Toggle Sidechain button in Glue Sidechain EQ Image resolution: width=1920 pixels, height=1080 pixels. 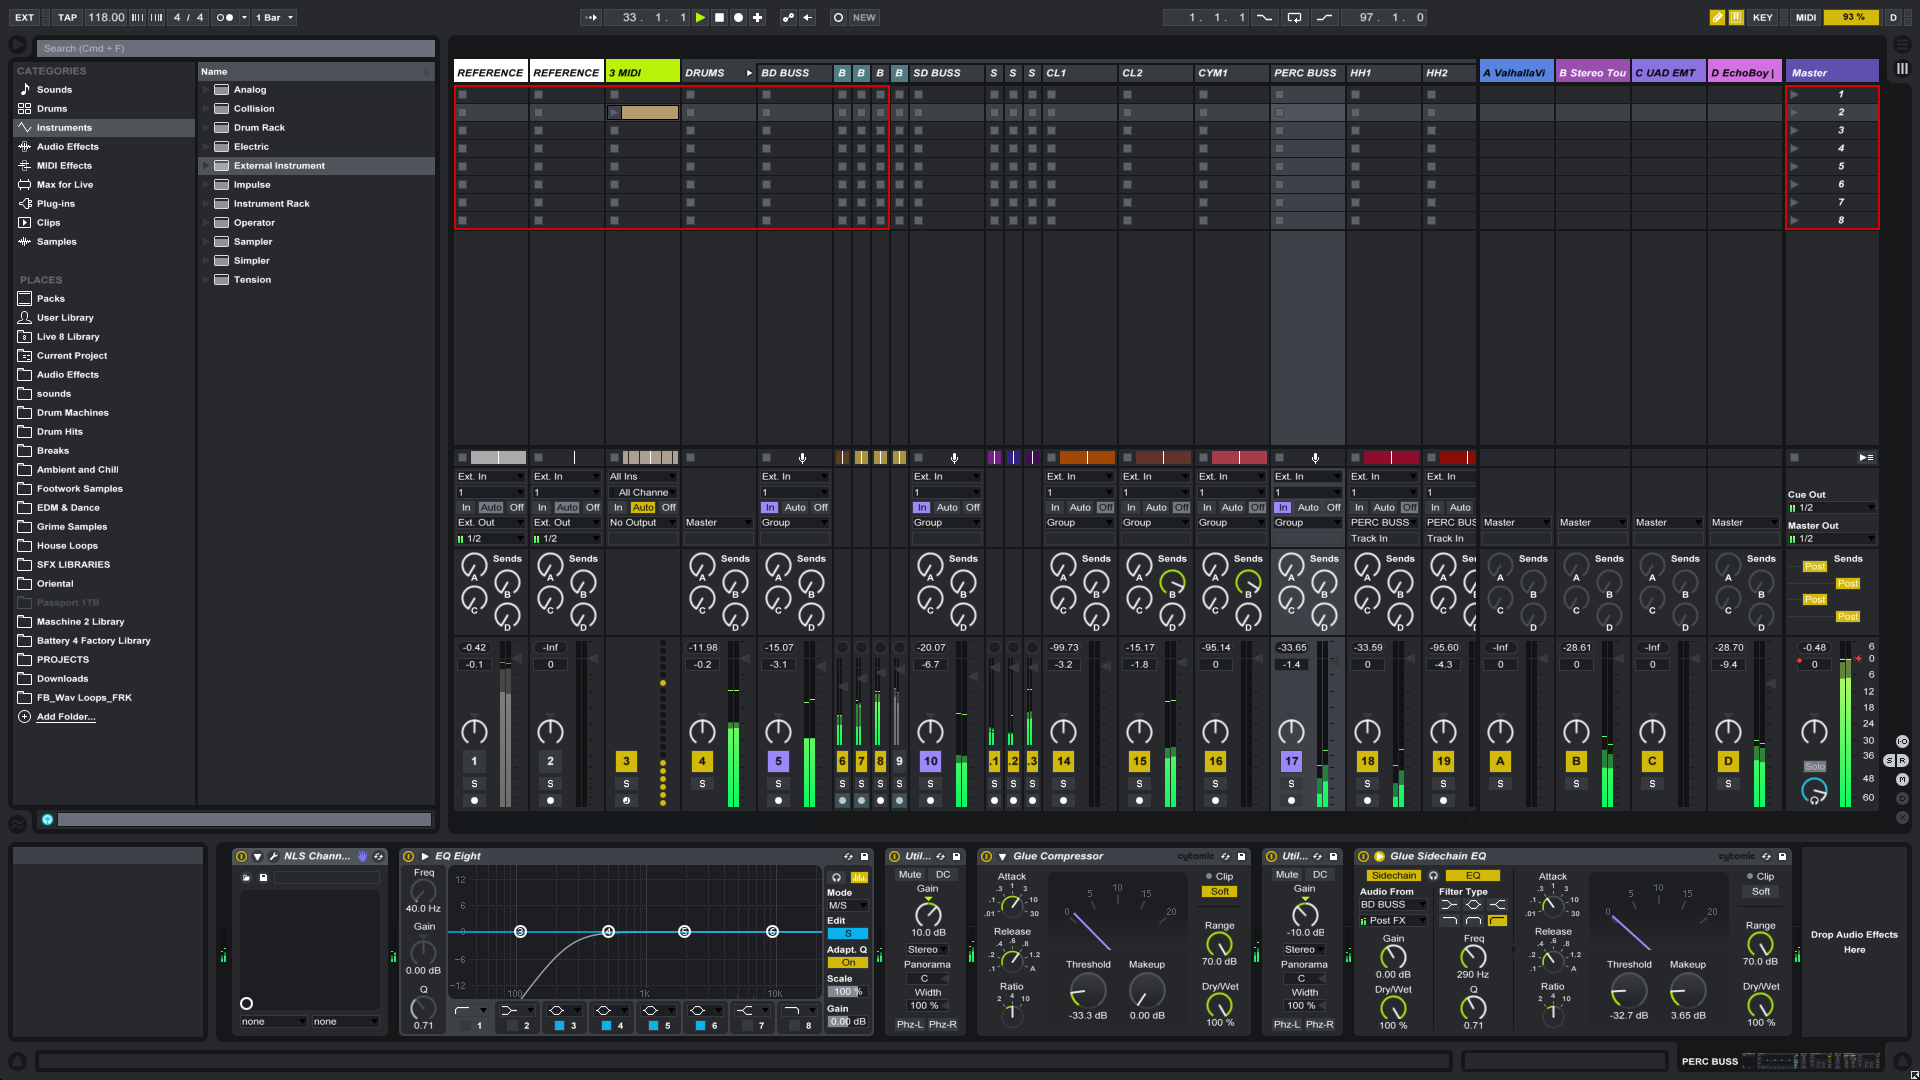(x=1394, y=875)
